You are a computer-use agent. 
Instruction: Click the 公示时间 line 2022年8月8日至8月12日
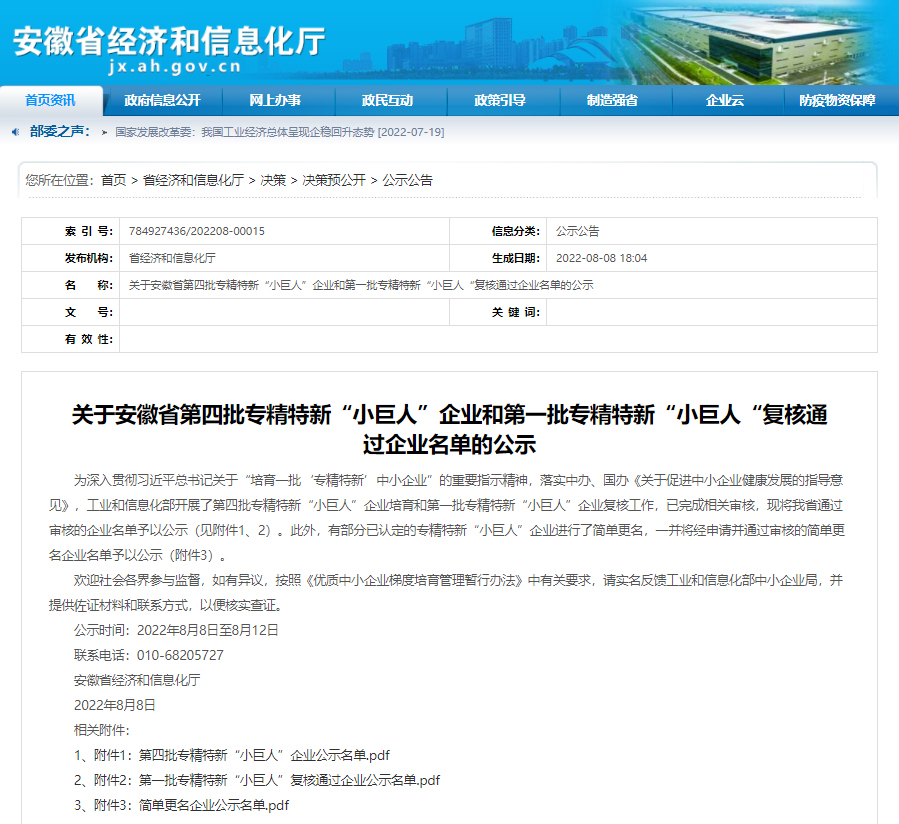(x=176, y=630)
